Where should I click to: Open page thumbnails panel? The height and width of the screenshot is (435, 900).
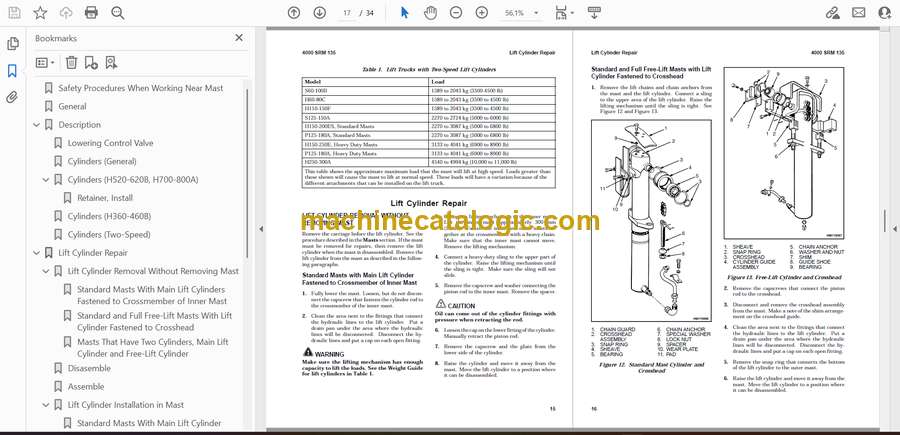pos(13,44)
